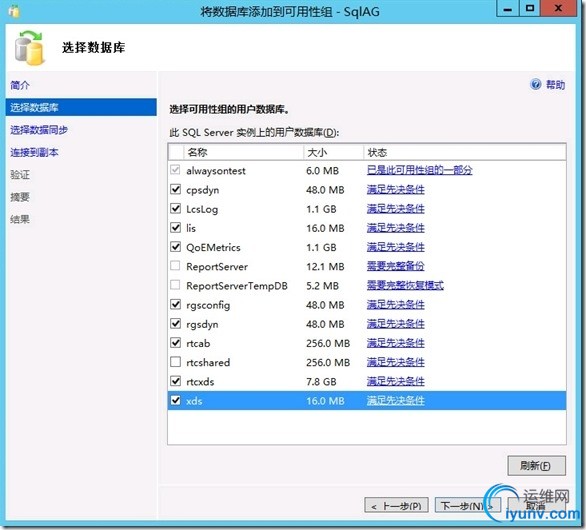Click the help question-mark icon
586x530 pixels.
click(x=535, y=84)
